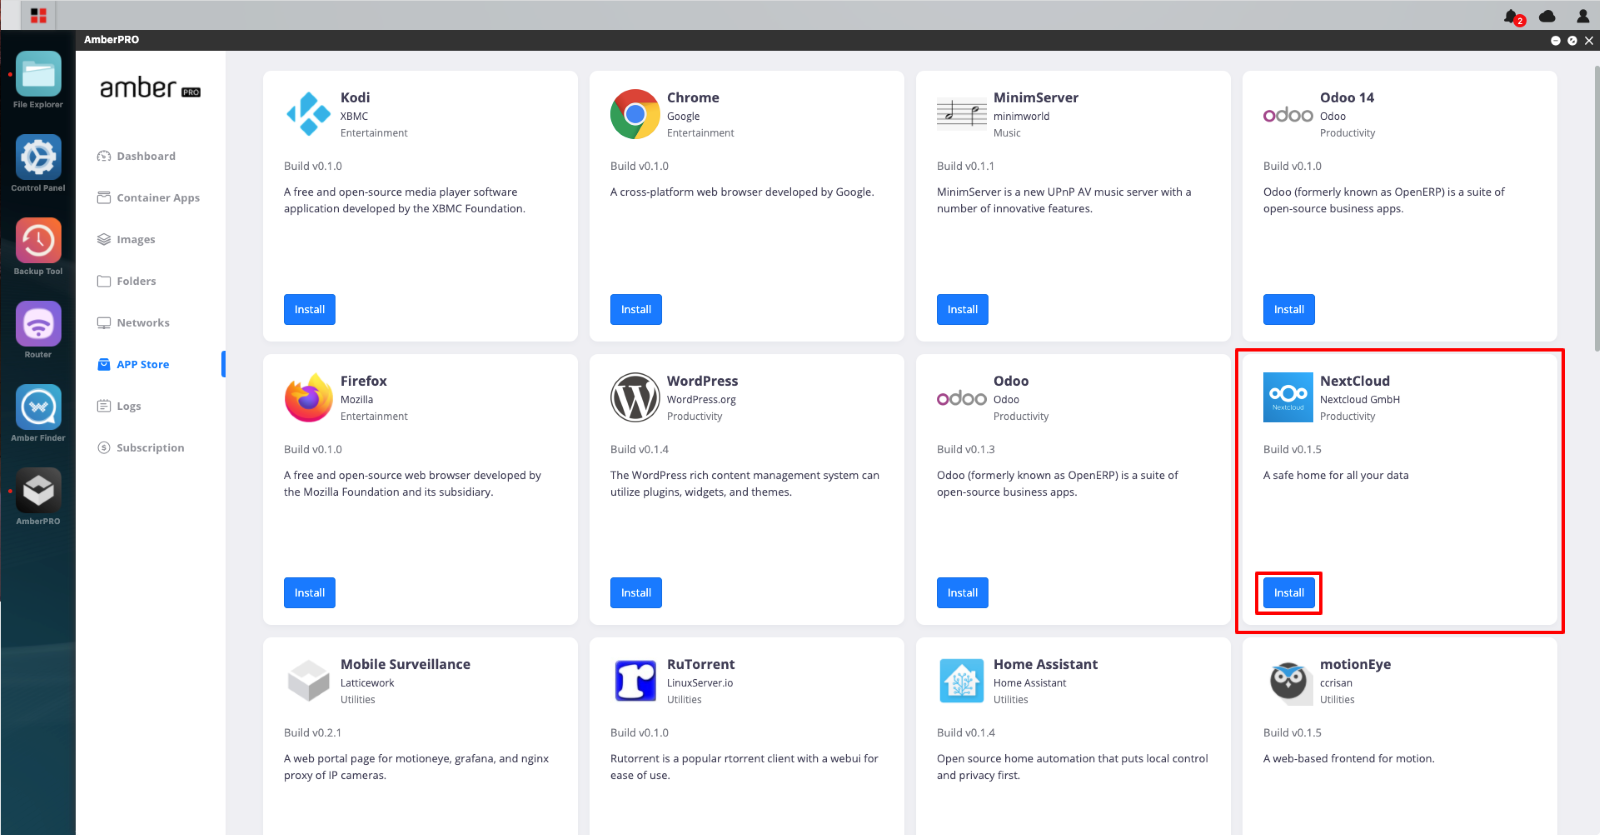This screenshot has width=1600, height=835.
Task: Install MinimServer
Action: click(963, 310)
